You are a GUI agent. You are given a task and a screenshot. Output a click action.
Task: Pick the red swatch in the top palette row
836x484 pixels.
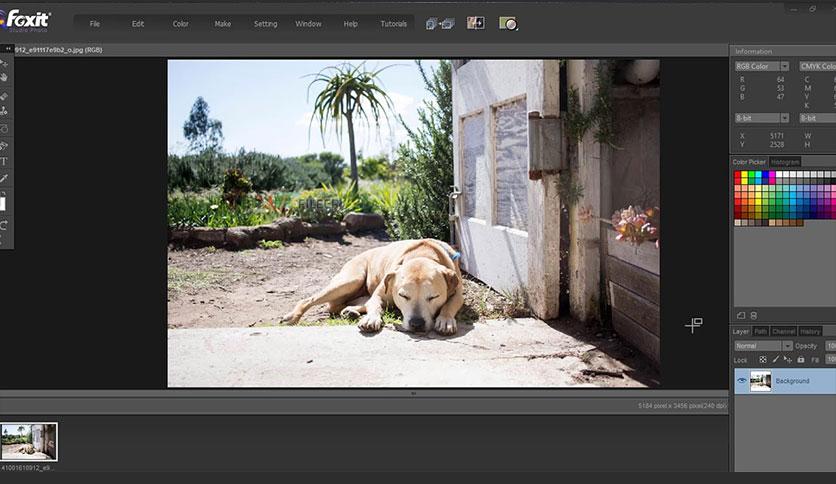[738, 175]
